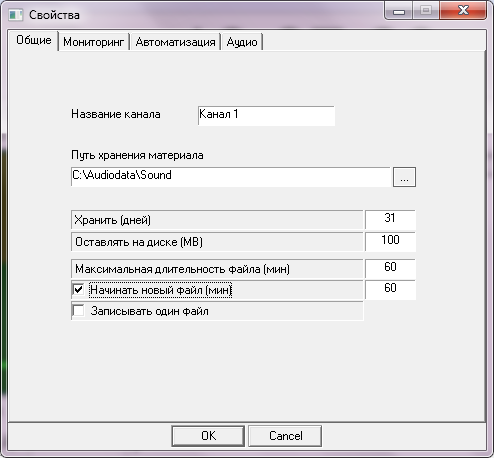Click the Начинать новый файл label text

161,290
